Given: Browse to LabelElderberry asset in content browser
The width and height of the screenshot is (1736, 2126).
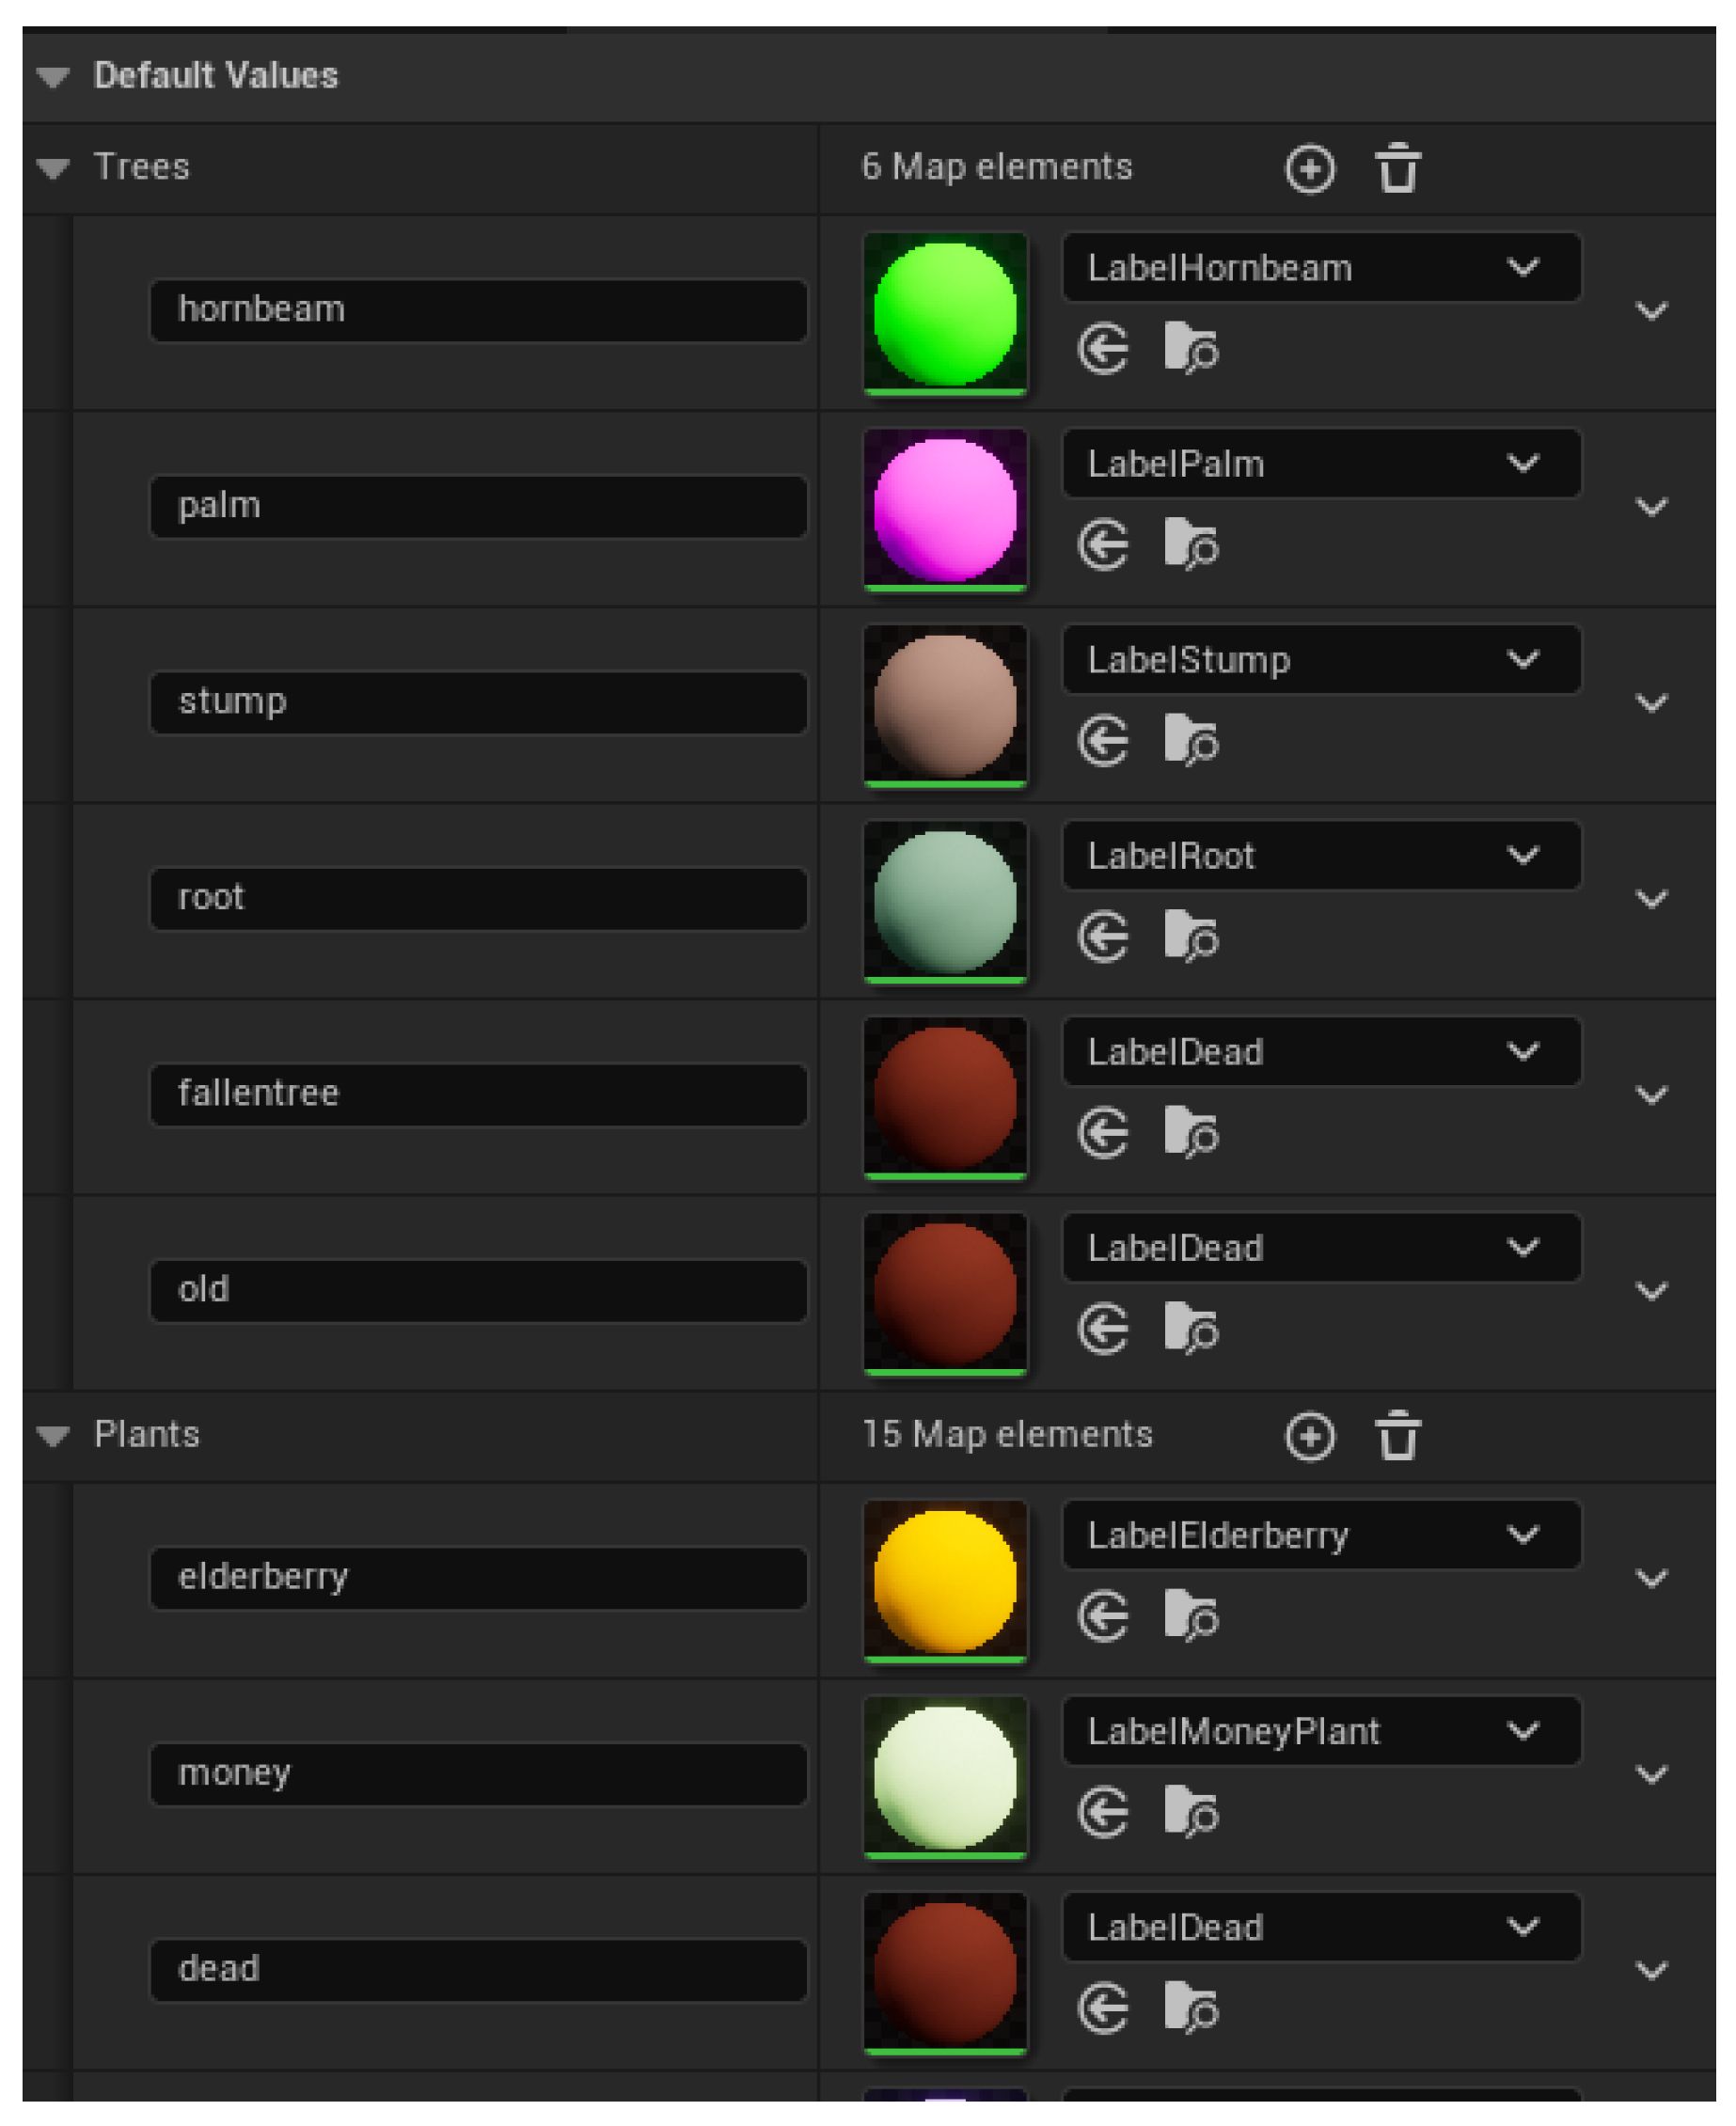Looking at the screenshot, I should pyautogui.click(x=1190, y=1617).
